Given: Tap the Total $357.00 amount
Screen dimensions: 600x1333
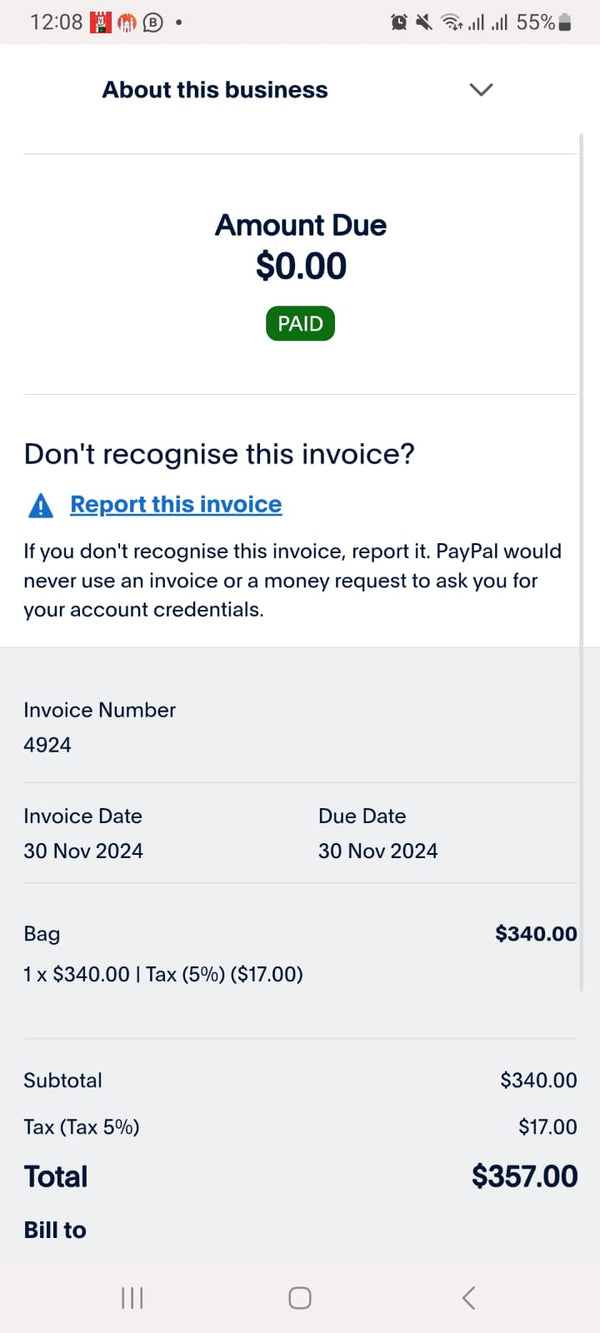Looking at the screenshot, I should tap(525, 1176).
